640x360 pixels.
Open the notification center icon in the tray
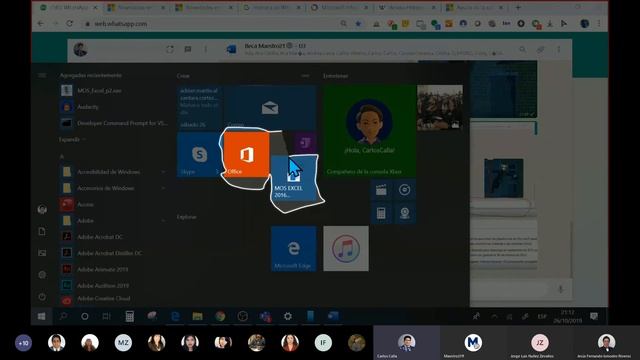click(x=594, y=316)
